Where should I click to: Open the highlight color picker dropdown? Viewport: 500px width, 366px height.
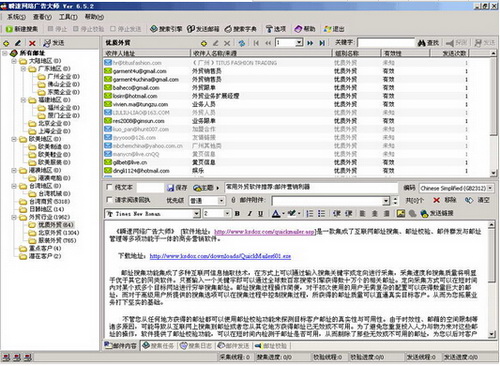299,213
